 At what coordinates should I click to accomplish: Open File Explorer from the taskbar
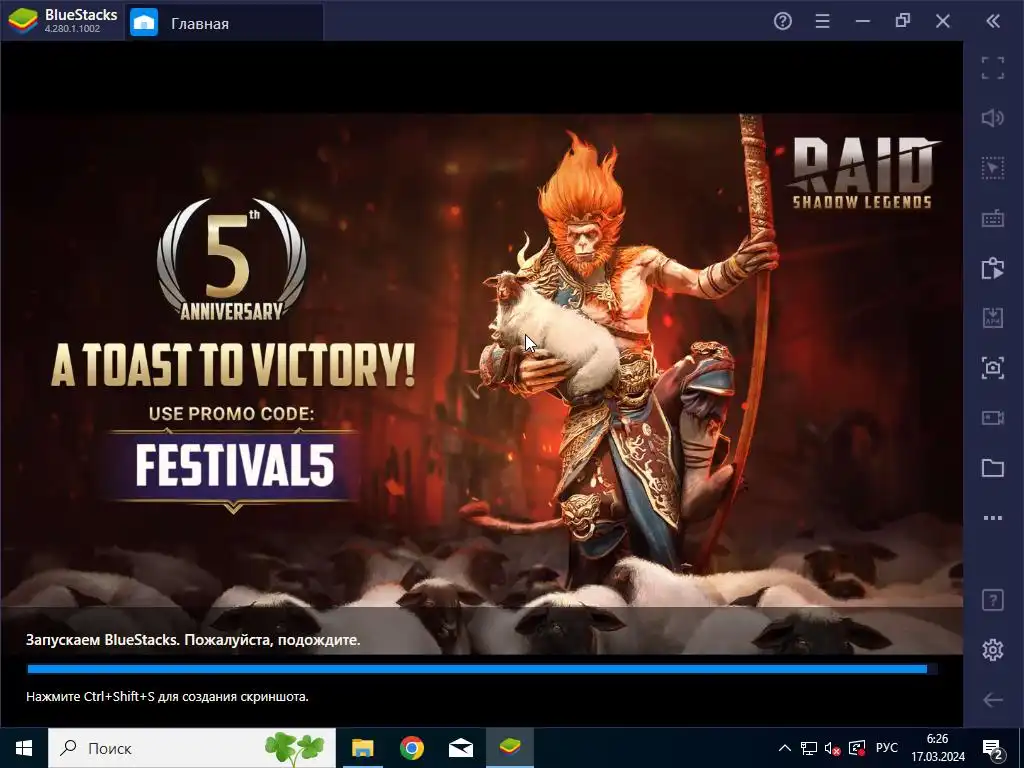tap(362, 748)
